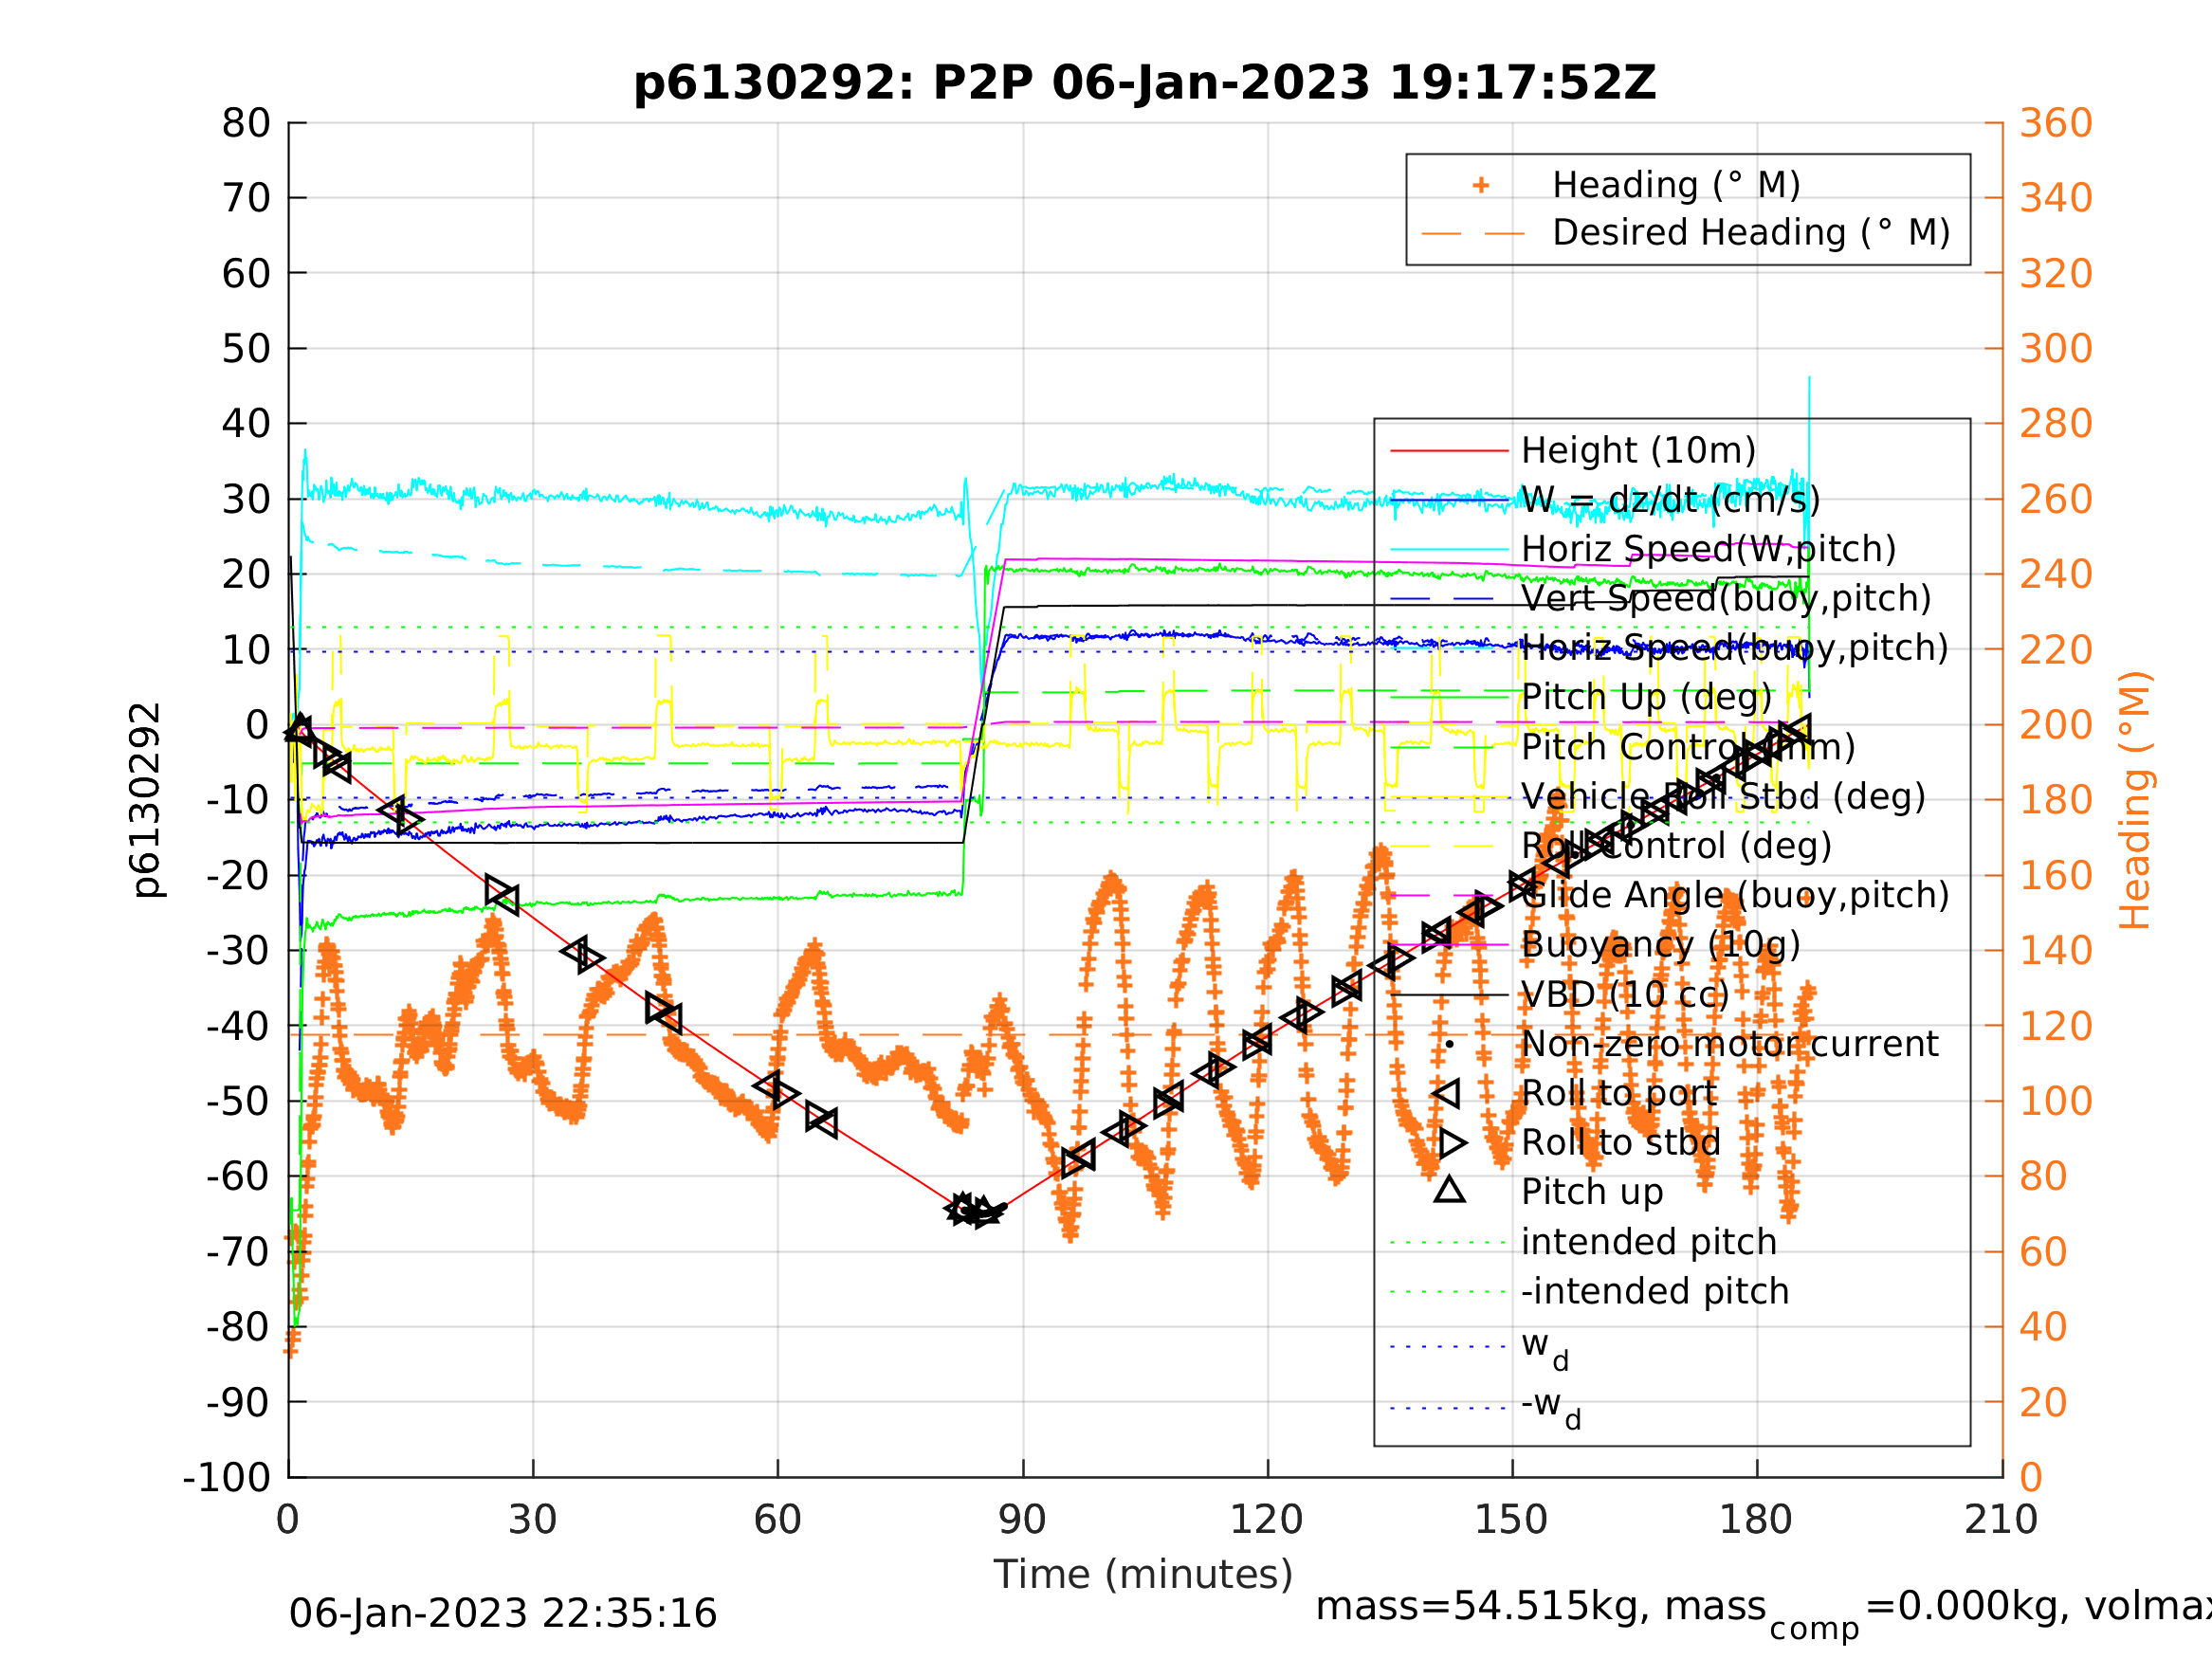Click the W = dz/dt (cm/s) legend label

[1670, 500]
